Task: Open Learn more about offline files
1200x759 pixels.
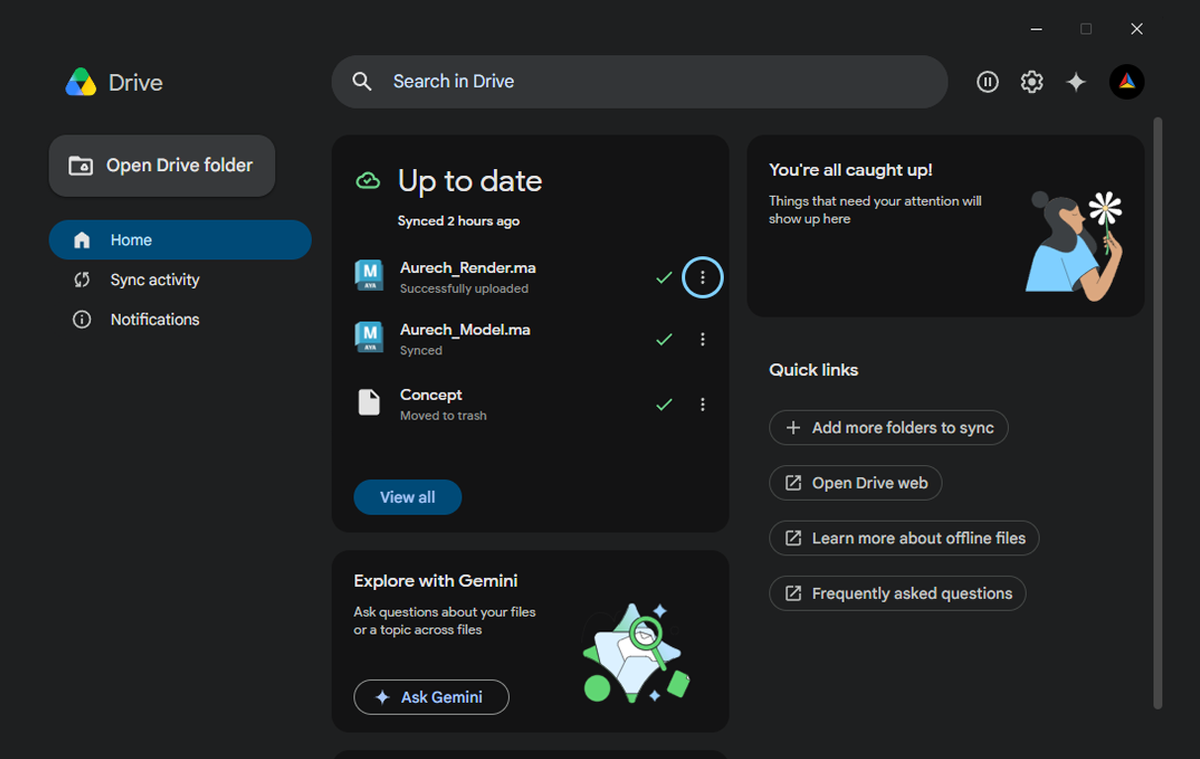Action: (904, 538)
